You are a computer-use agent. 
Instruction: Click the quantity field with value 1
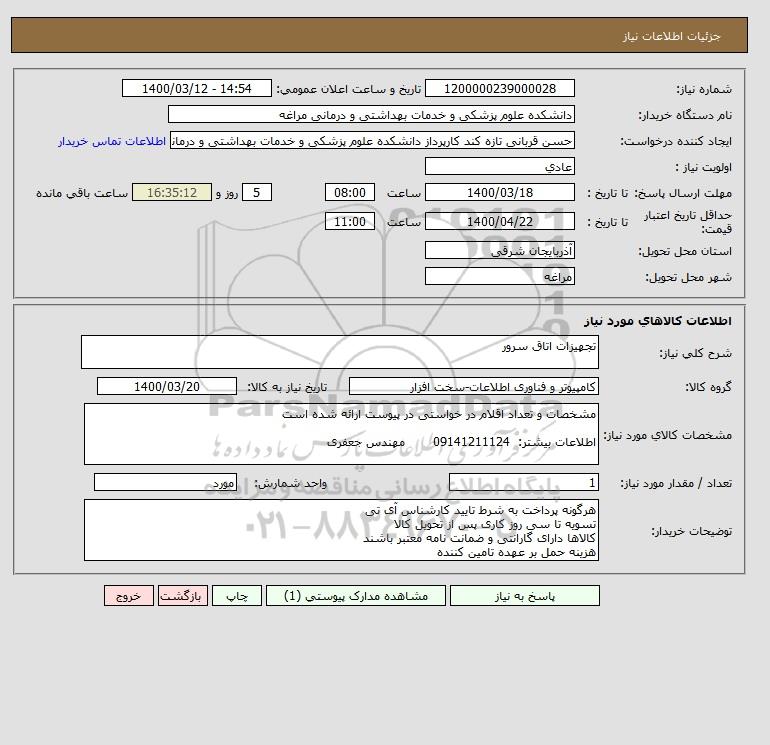coord(524,482)
